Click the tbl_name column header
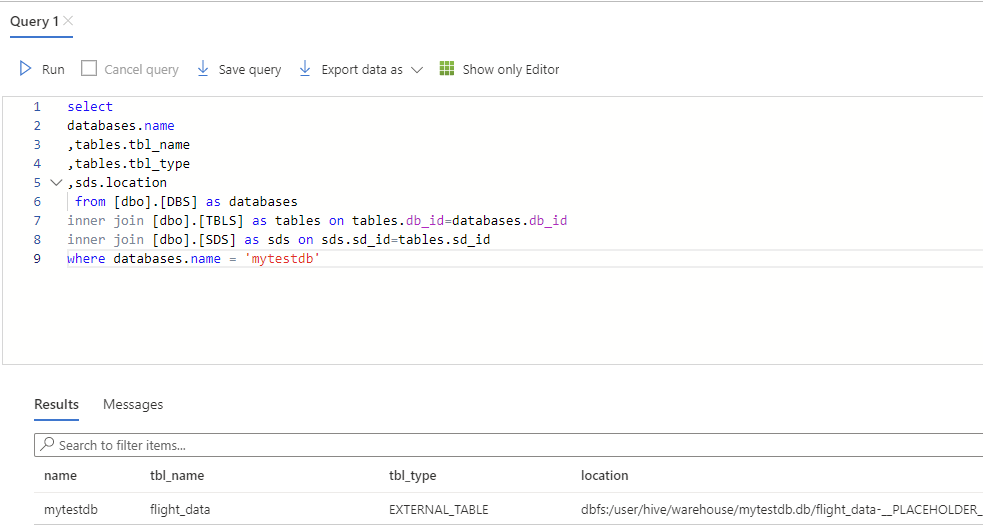Screen dimensions: 983x529 coord(177,475)
